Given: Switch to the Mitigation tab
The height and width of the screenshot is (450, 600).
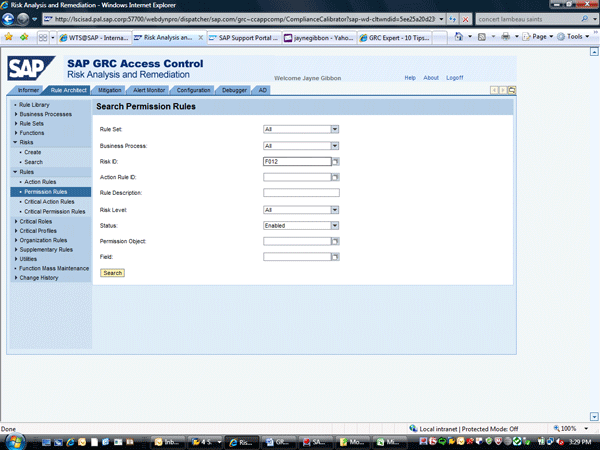Looking at the screenshot, I should [110, 90].
